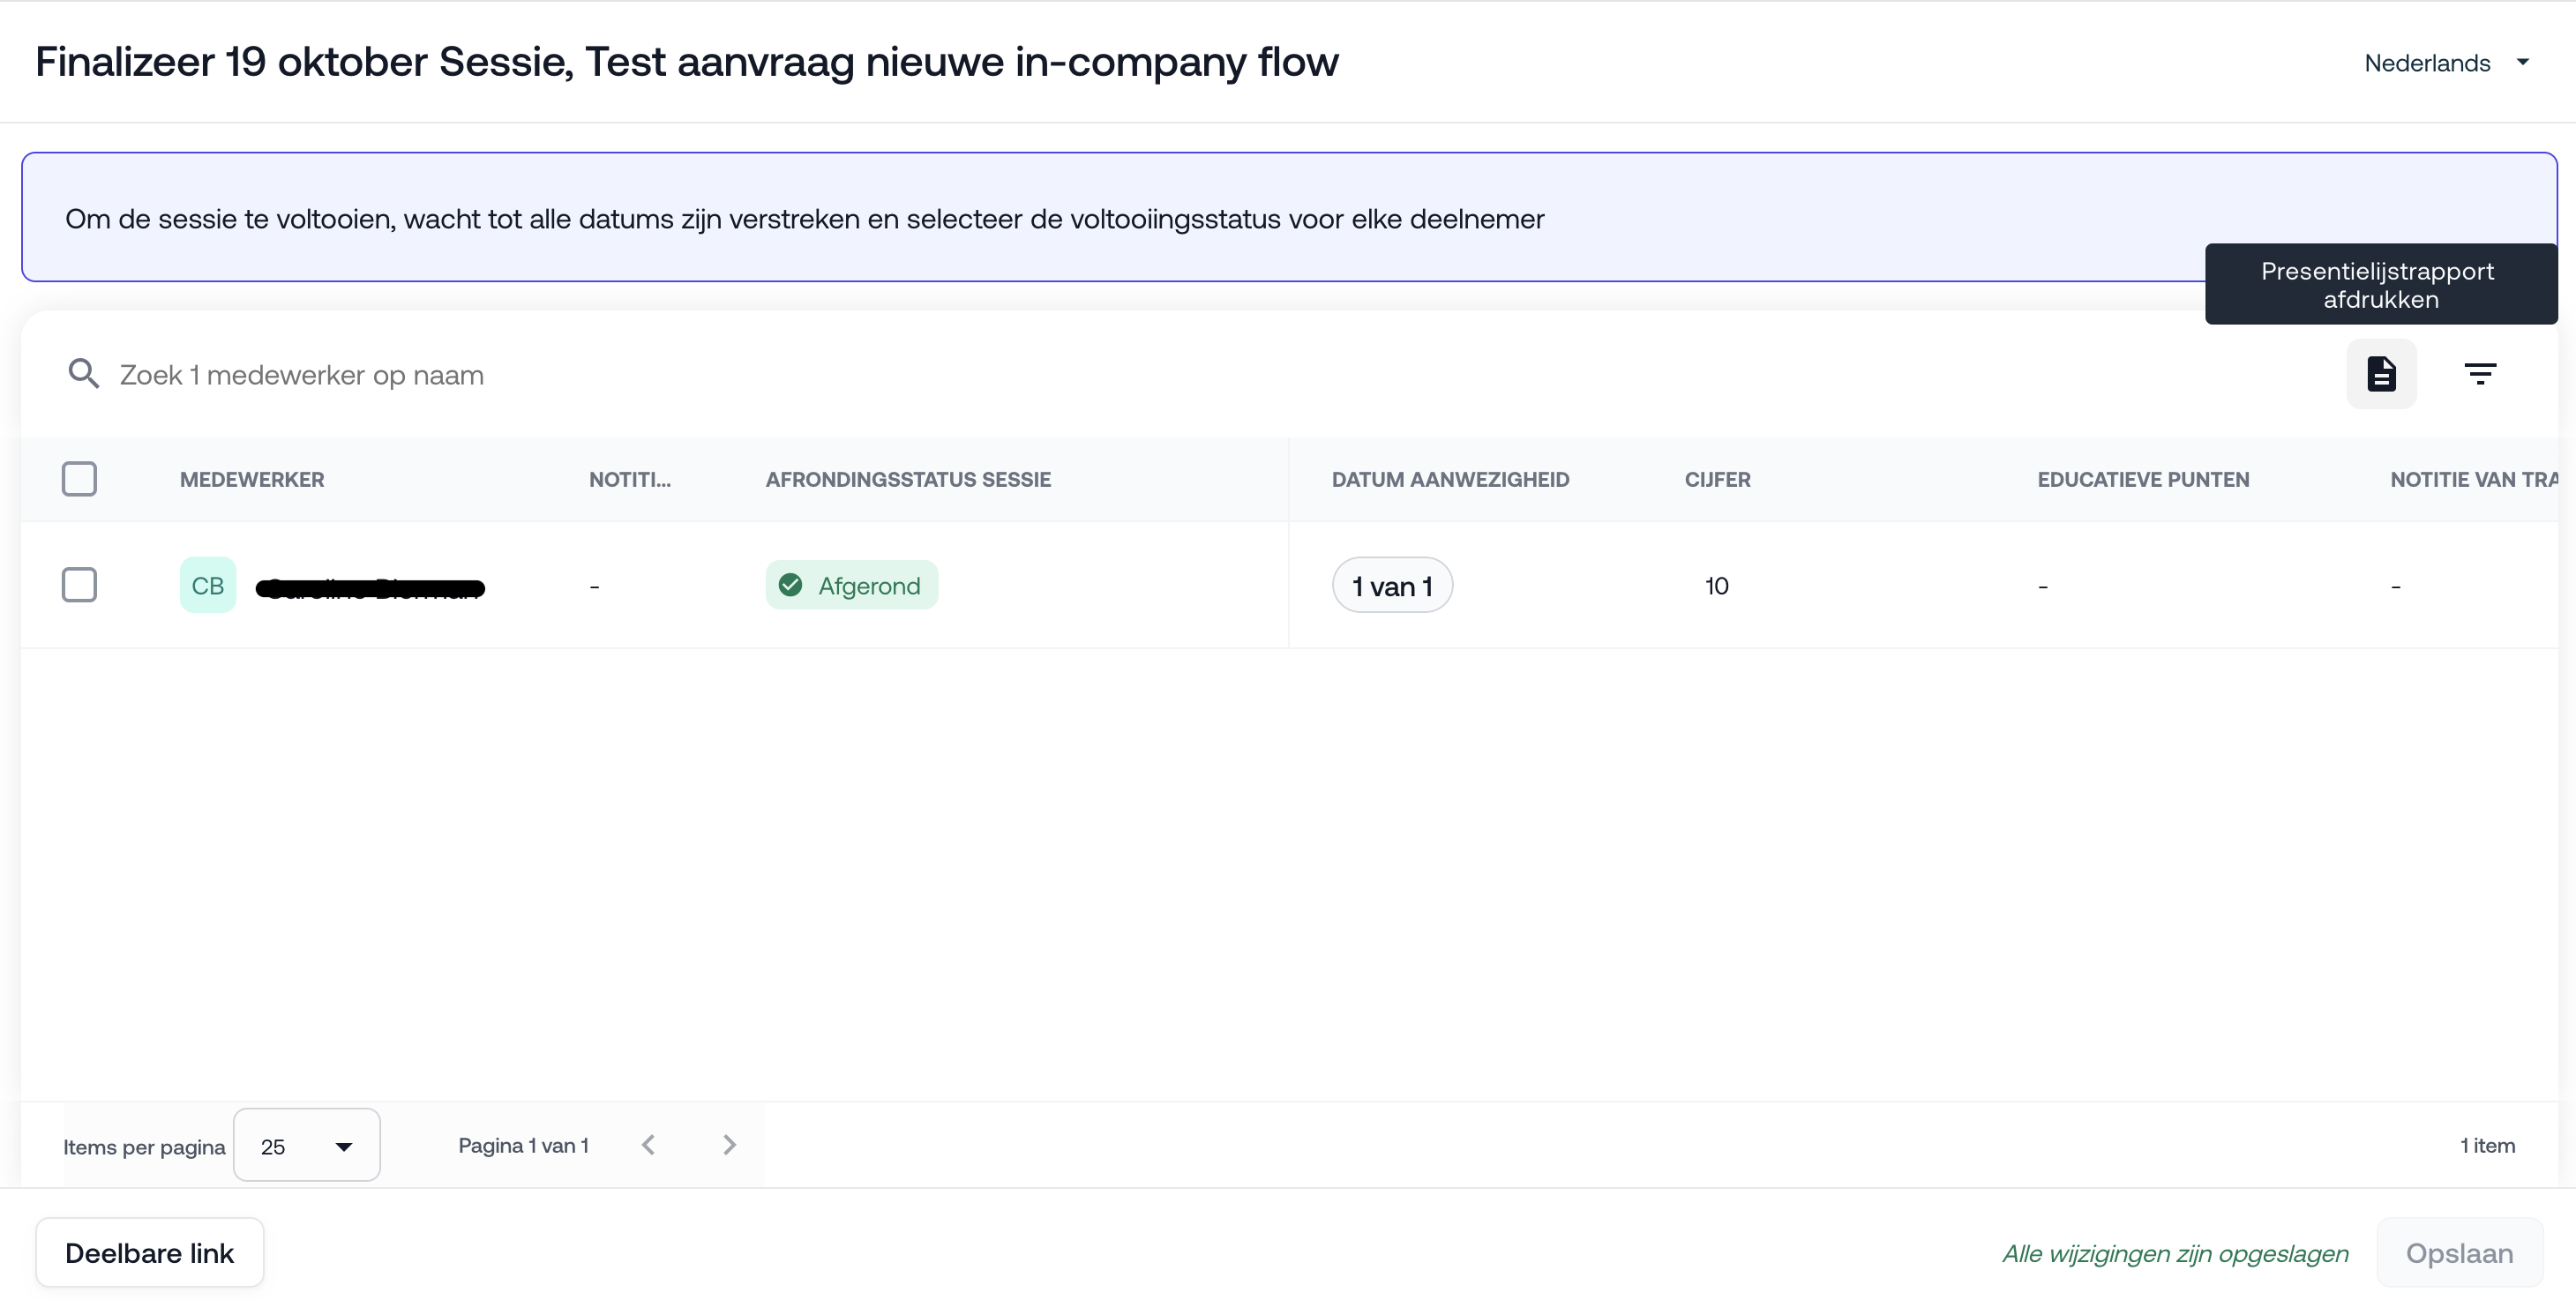Click the Pagina 1 van 1 label

(x=523, y=1145)
